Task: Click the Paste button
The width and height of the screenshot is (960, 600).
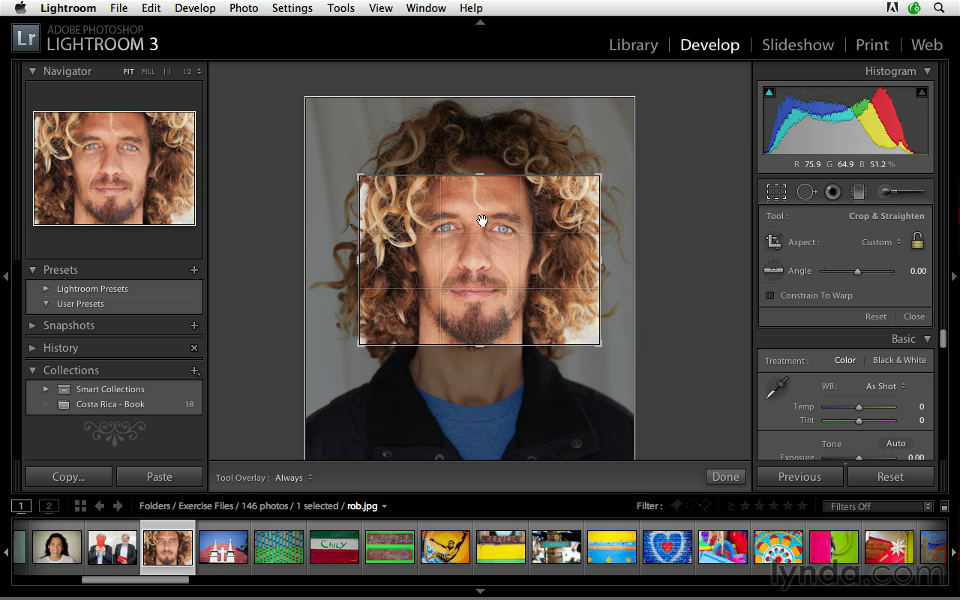Action: click(159, 477)
